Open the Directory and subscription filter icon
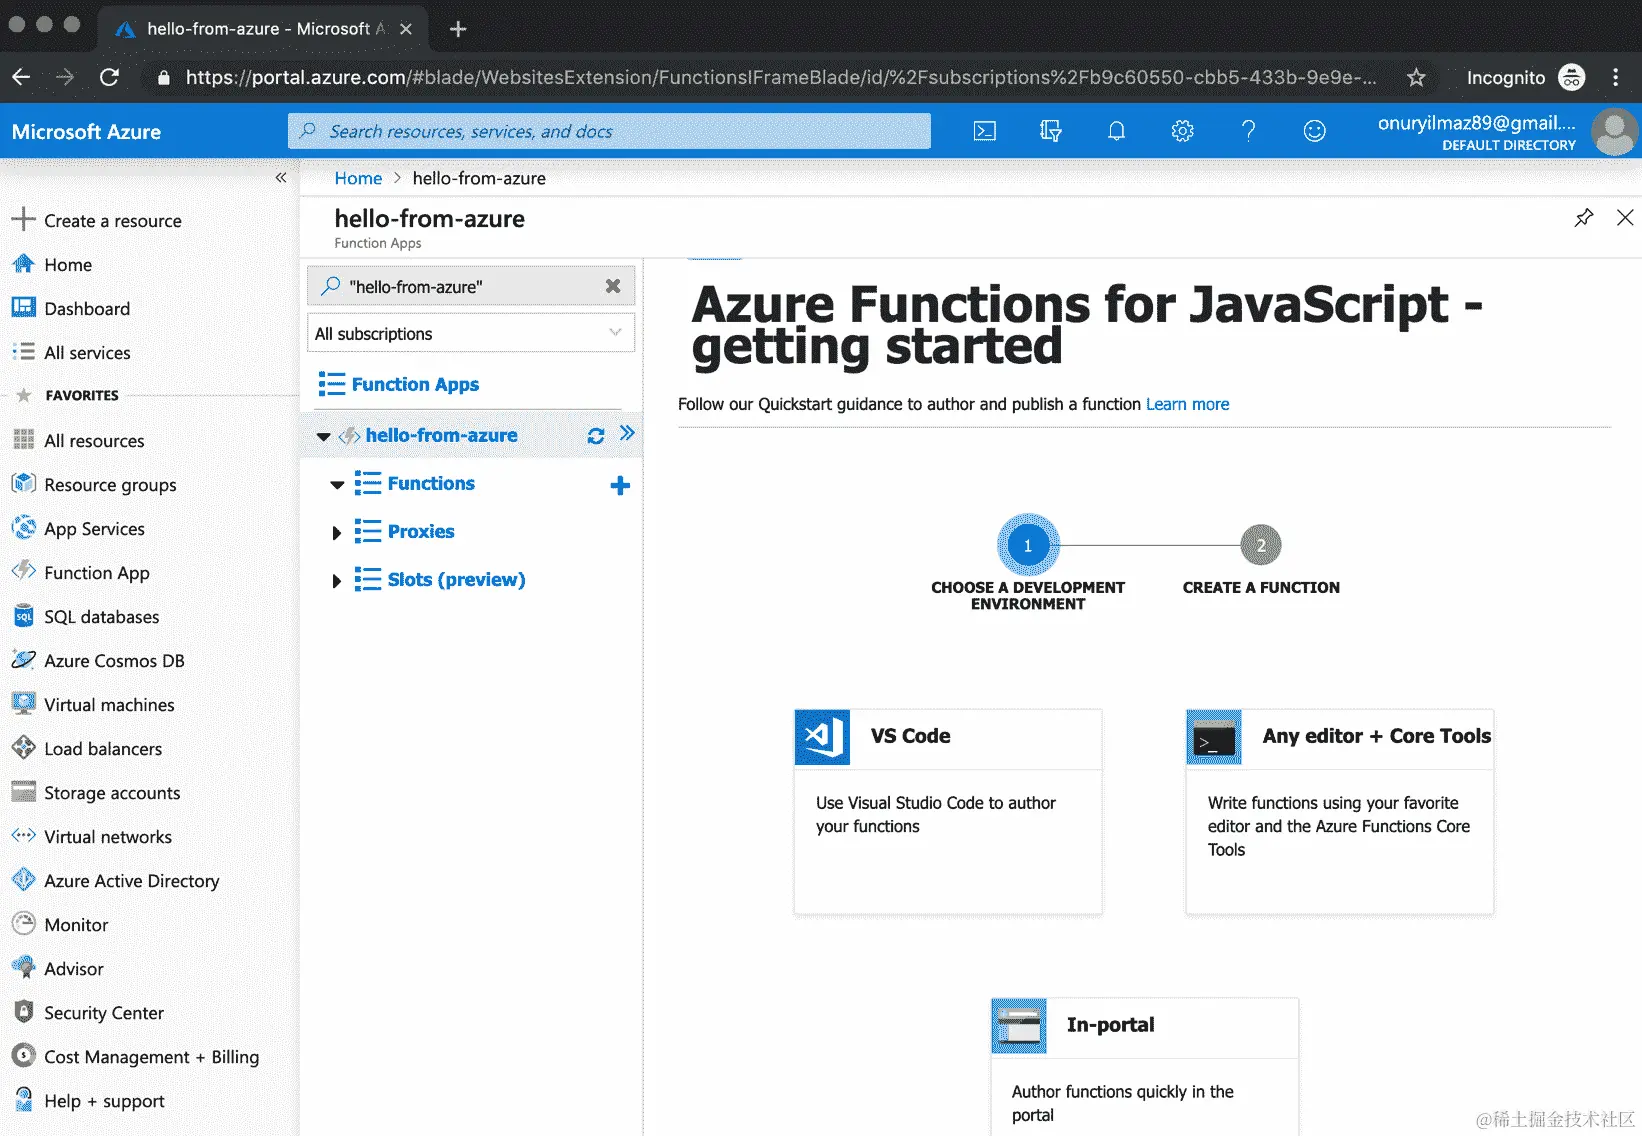The width and height of the screenshot is (1642, 1136). [1050, 131]
